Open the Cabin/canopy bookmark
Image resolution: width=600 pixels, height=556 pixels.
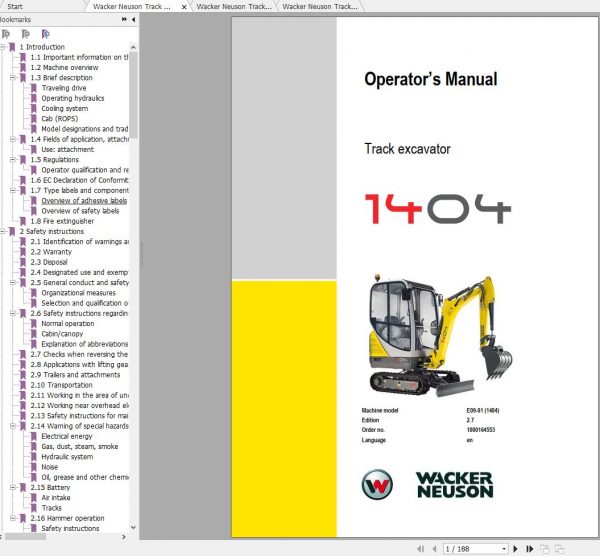pyautogui.click(x=62, y=334)
